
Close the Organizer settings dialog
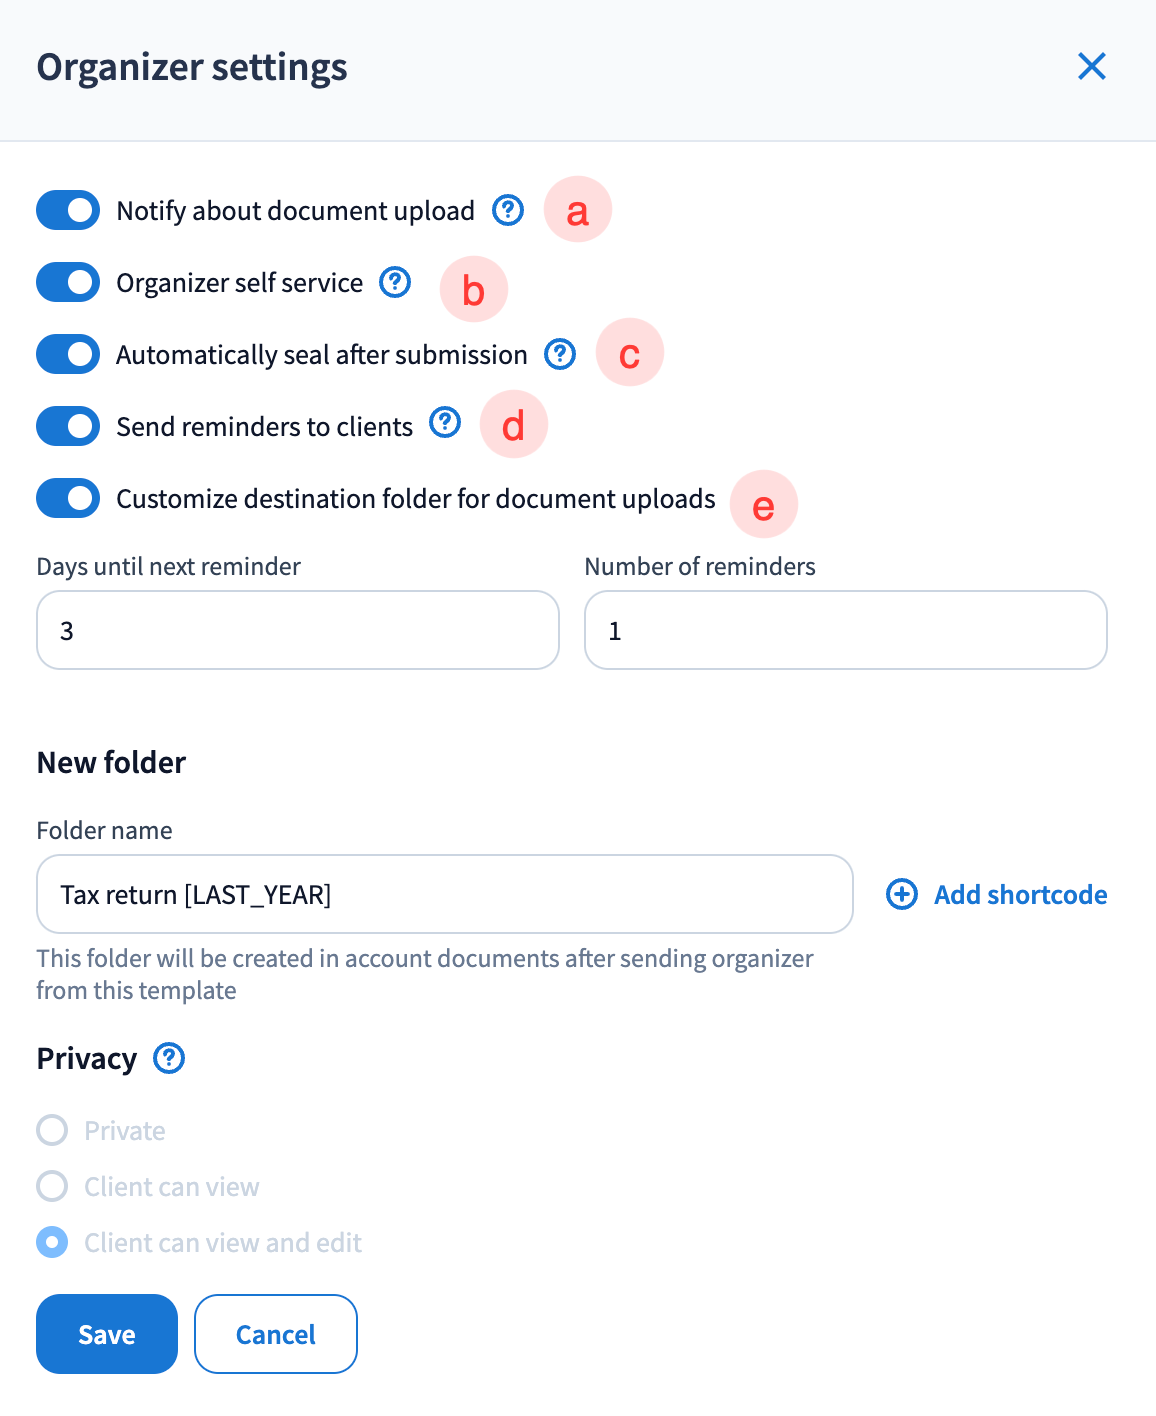pyautogui.click(x=1092, y=66)
